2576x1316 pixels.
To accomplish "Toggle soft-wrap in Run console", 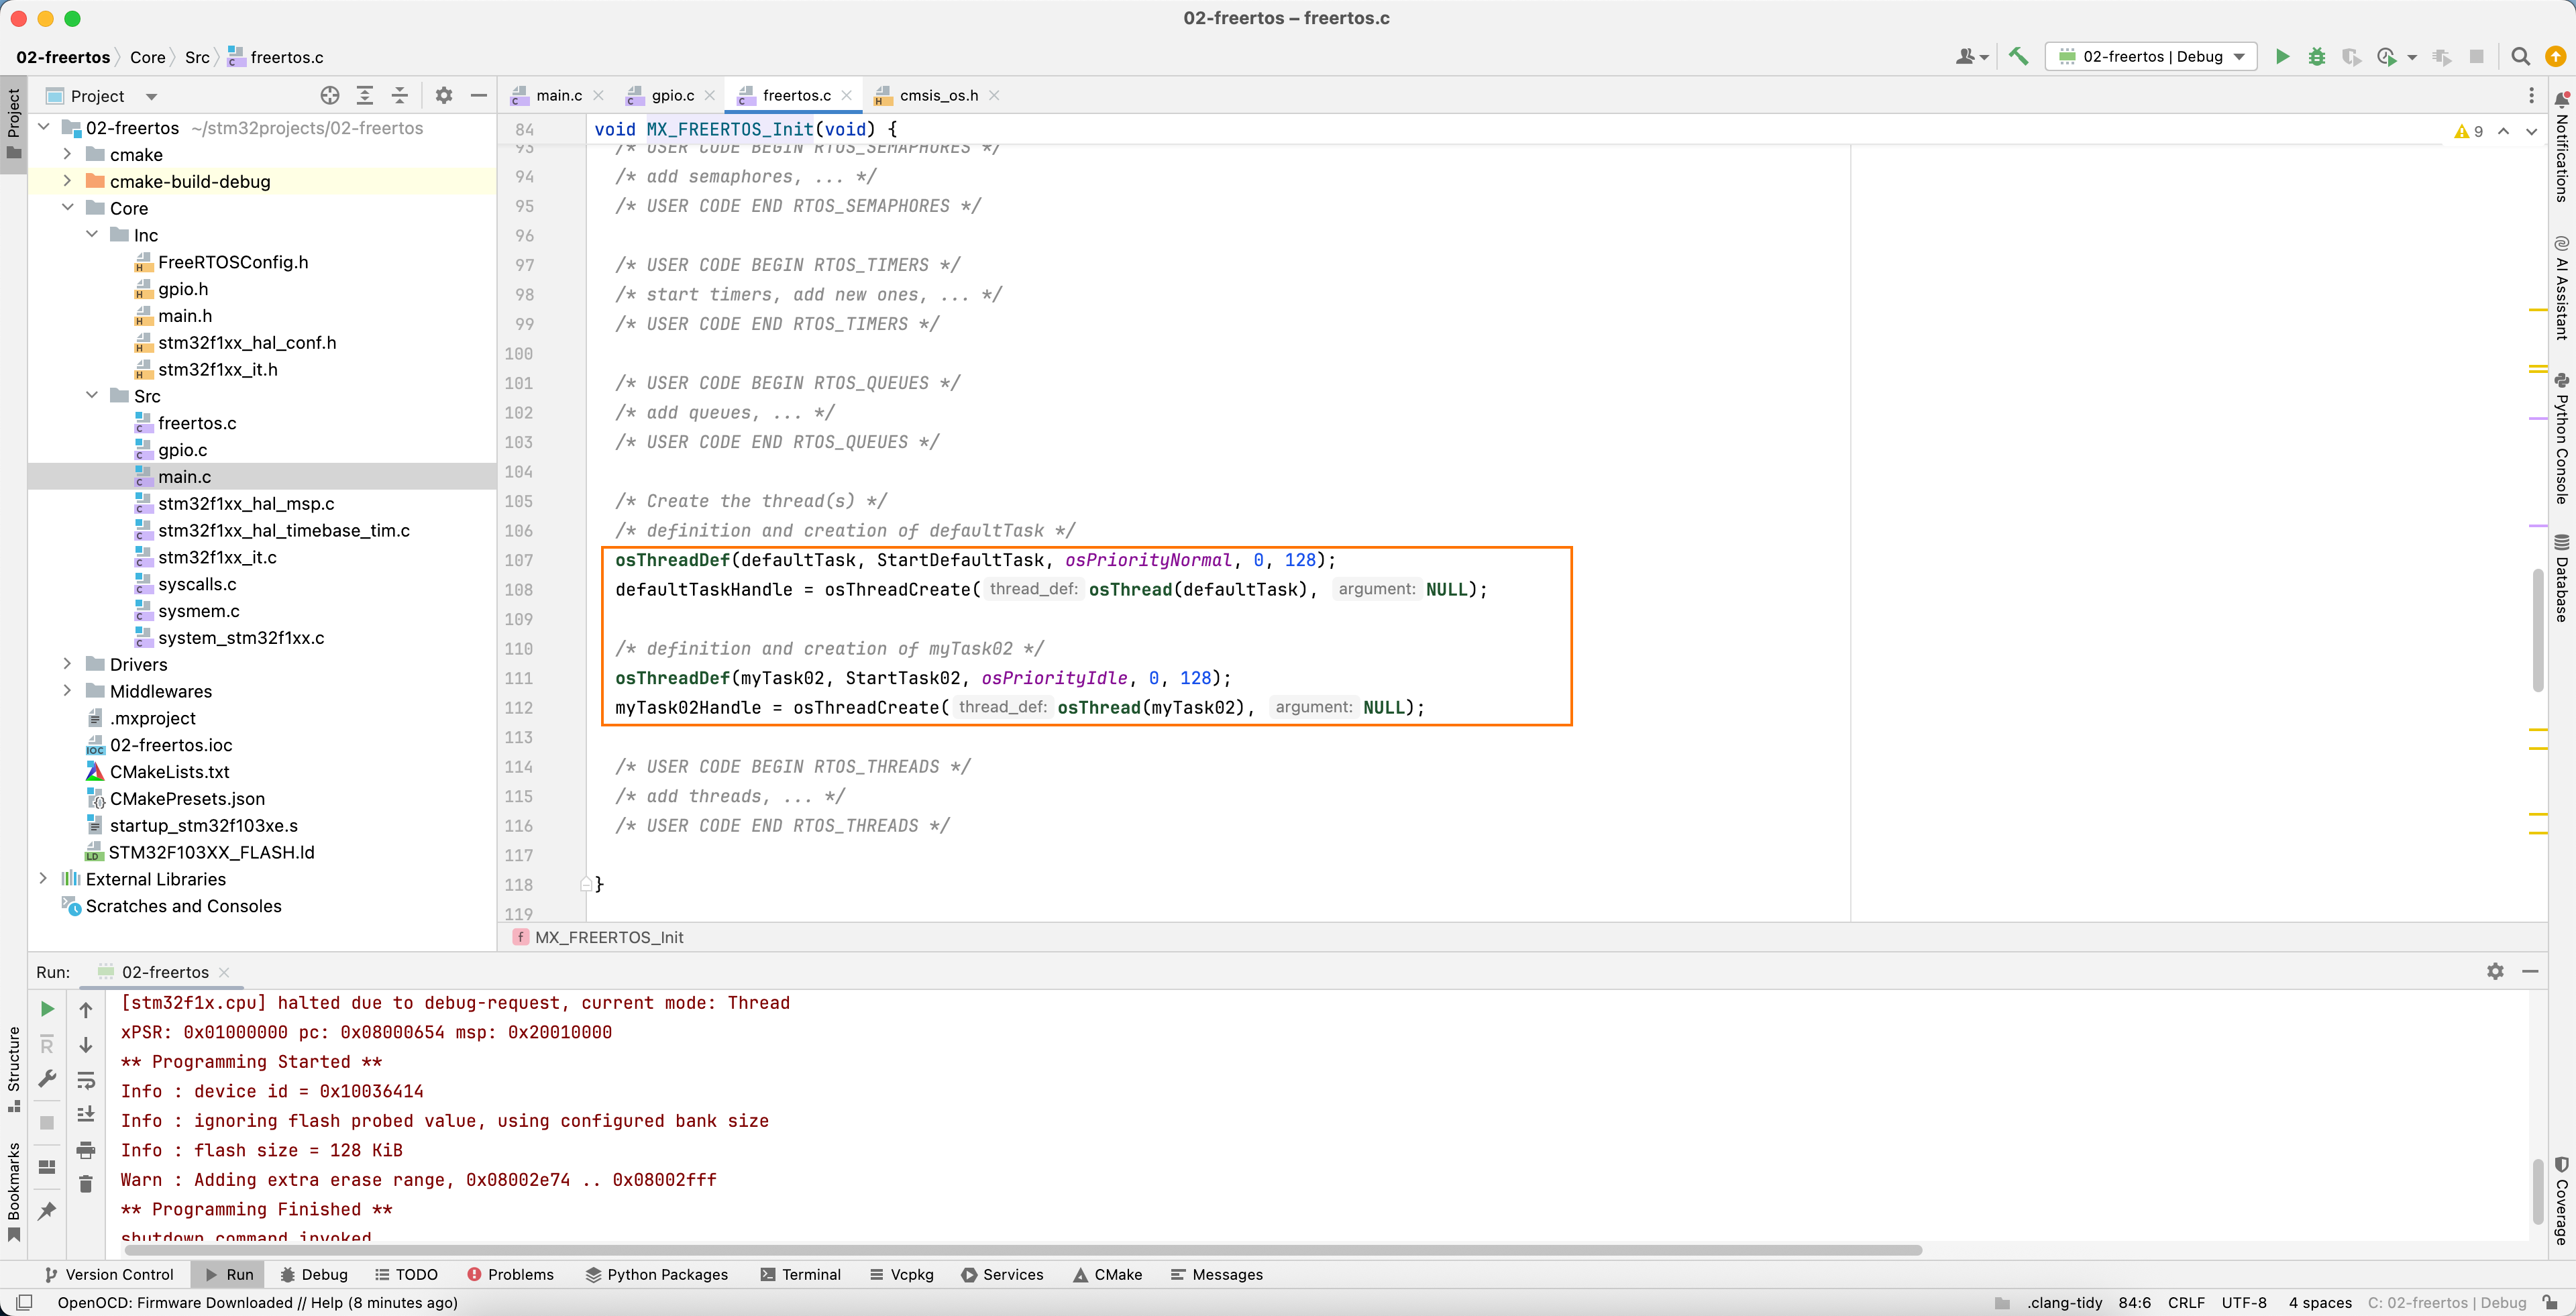I will 86,1080.
